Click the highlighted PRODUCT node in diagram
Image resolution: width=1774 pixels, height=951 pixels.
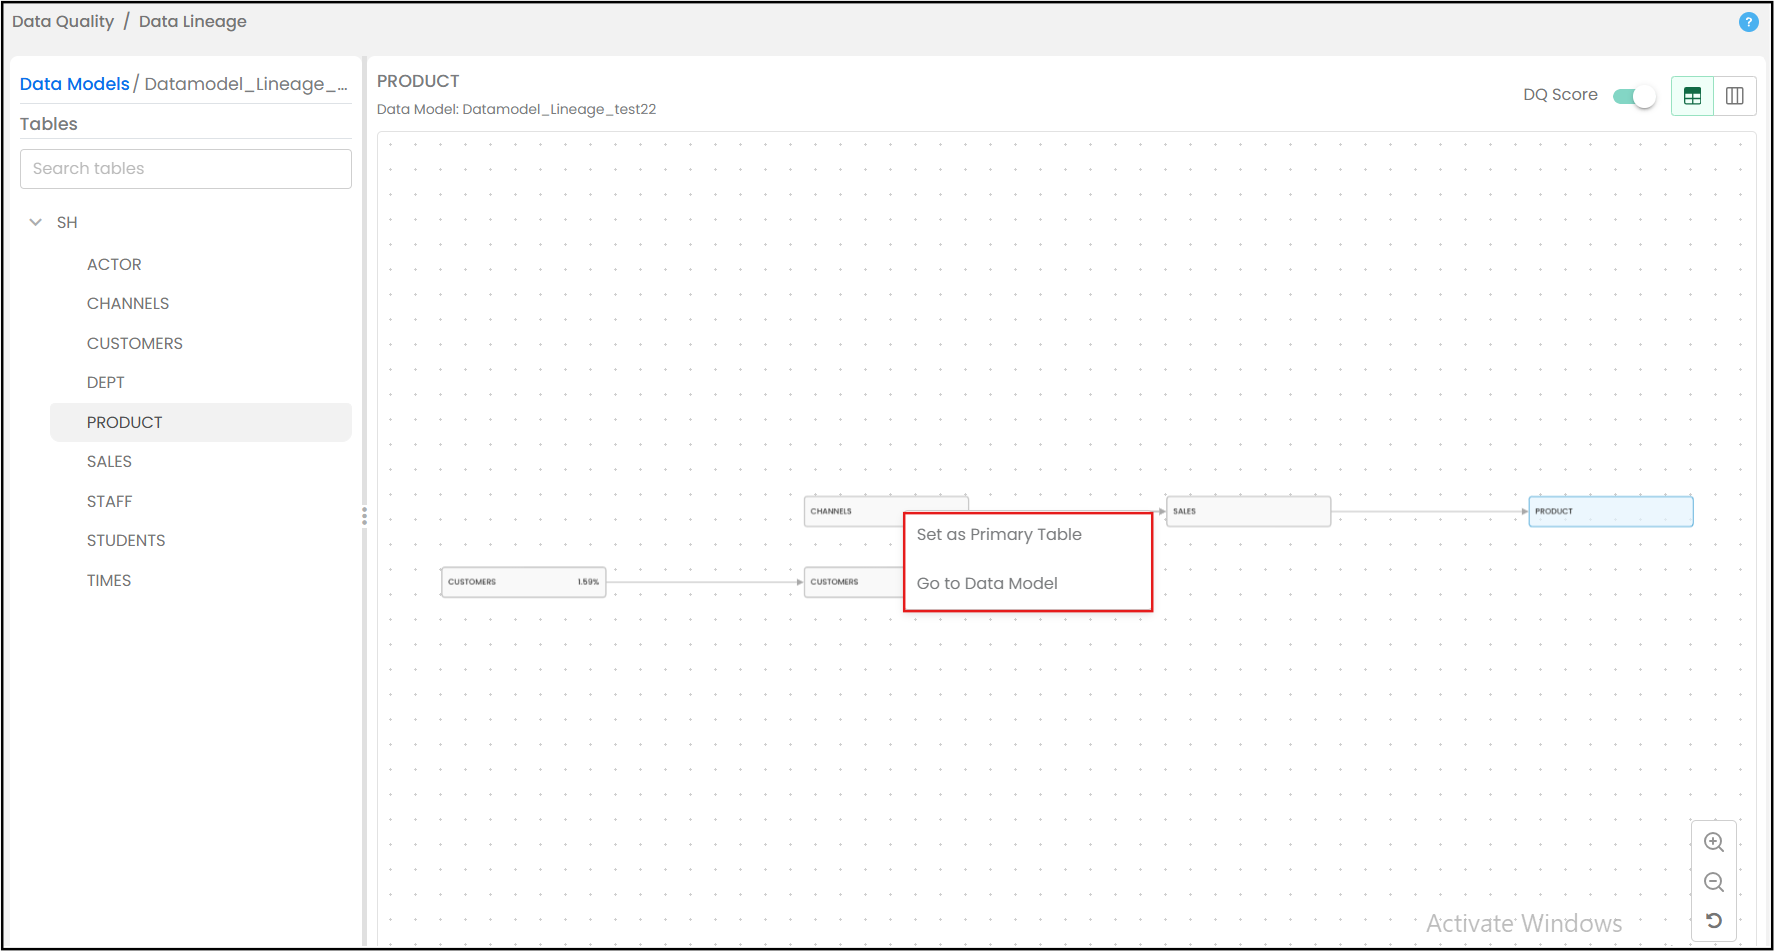click(x=1611, y=511)
